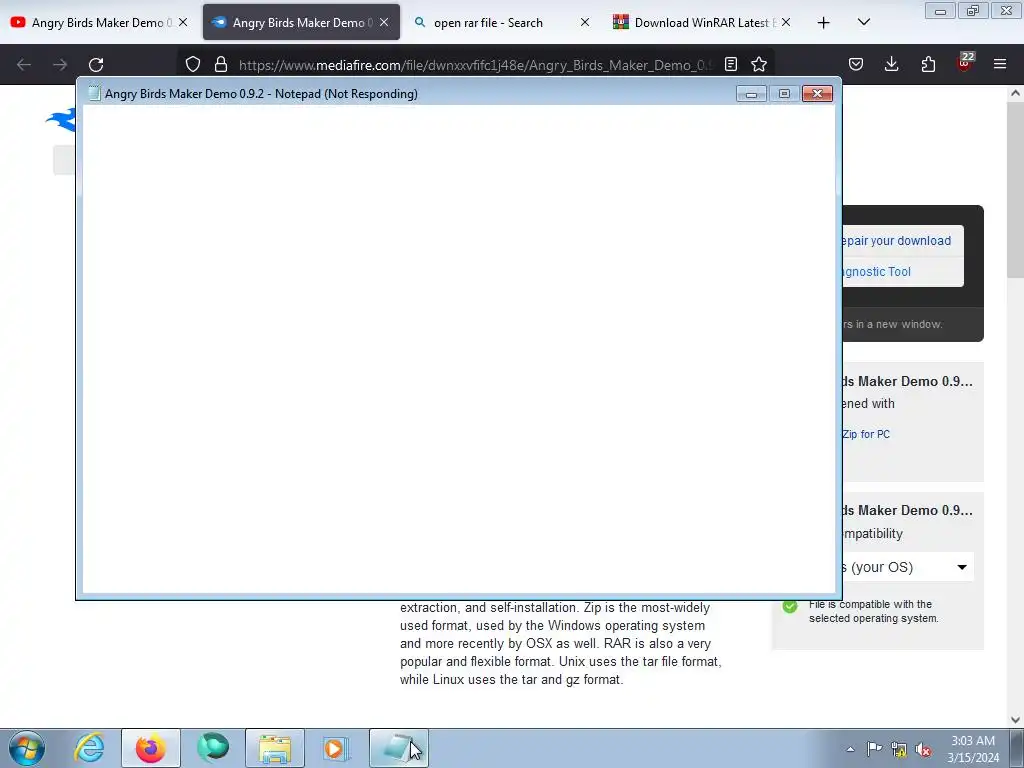Click the page scrollbar down arrow
This screenshot has width=1024, height=768.
pos(1016,720)
